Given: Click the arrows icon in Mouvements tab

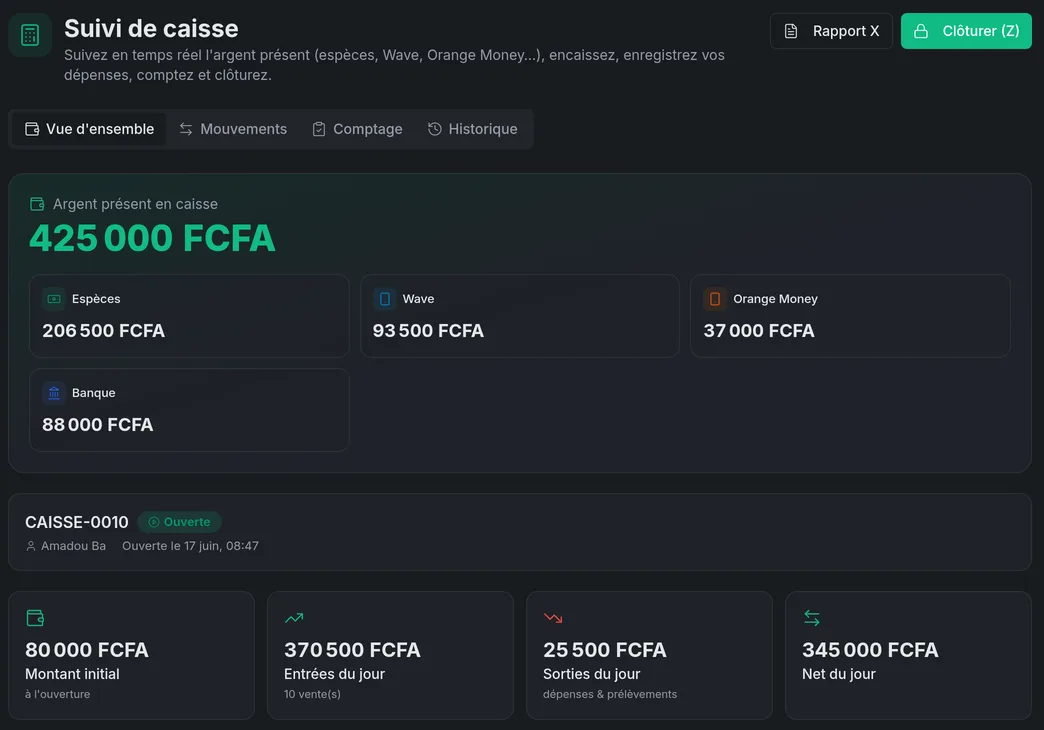Looking at the screenshot, I should tap(186, 129).
